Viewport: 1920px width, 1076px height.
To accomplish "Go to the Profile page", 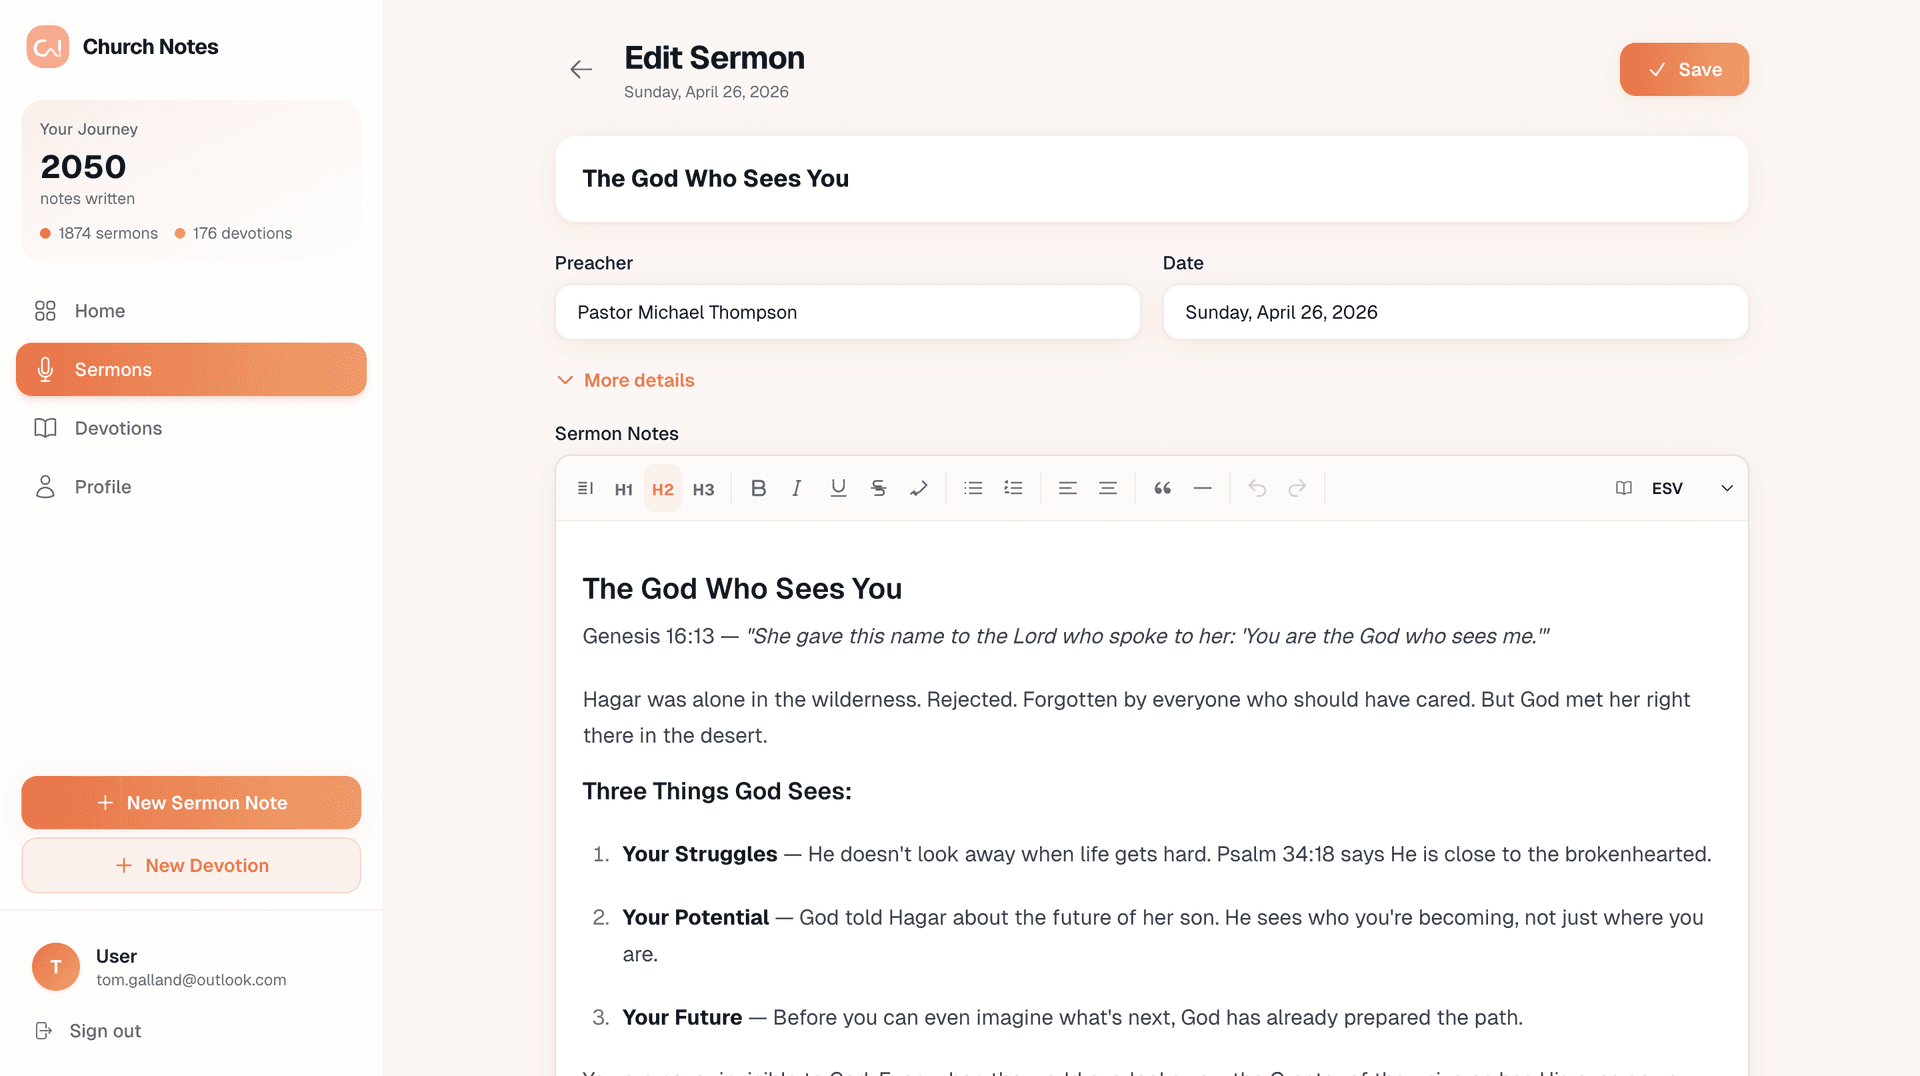I will tap(105, 487).
